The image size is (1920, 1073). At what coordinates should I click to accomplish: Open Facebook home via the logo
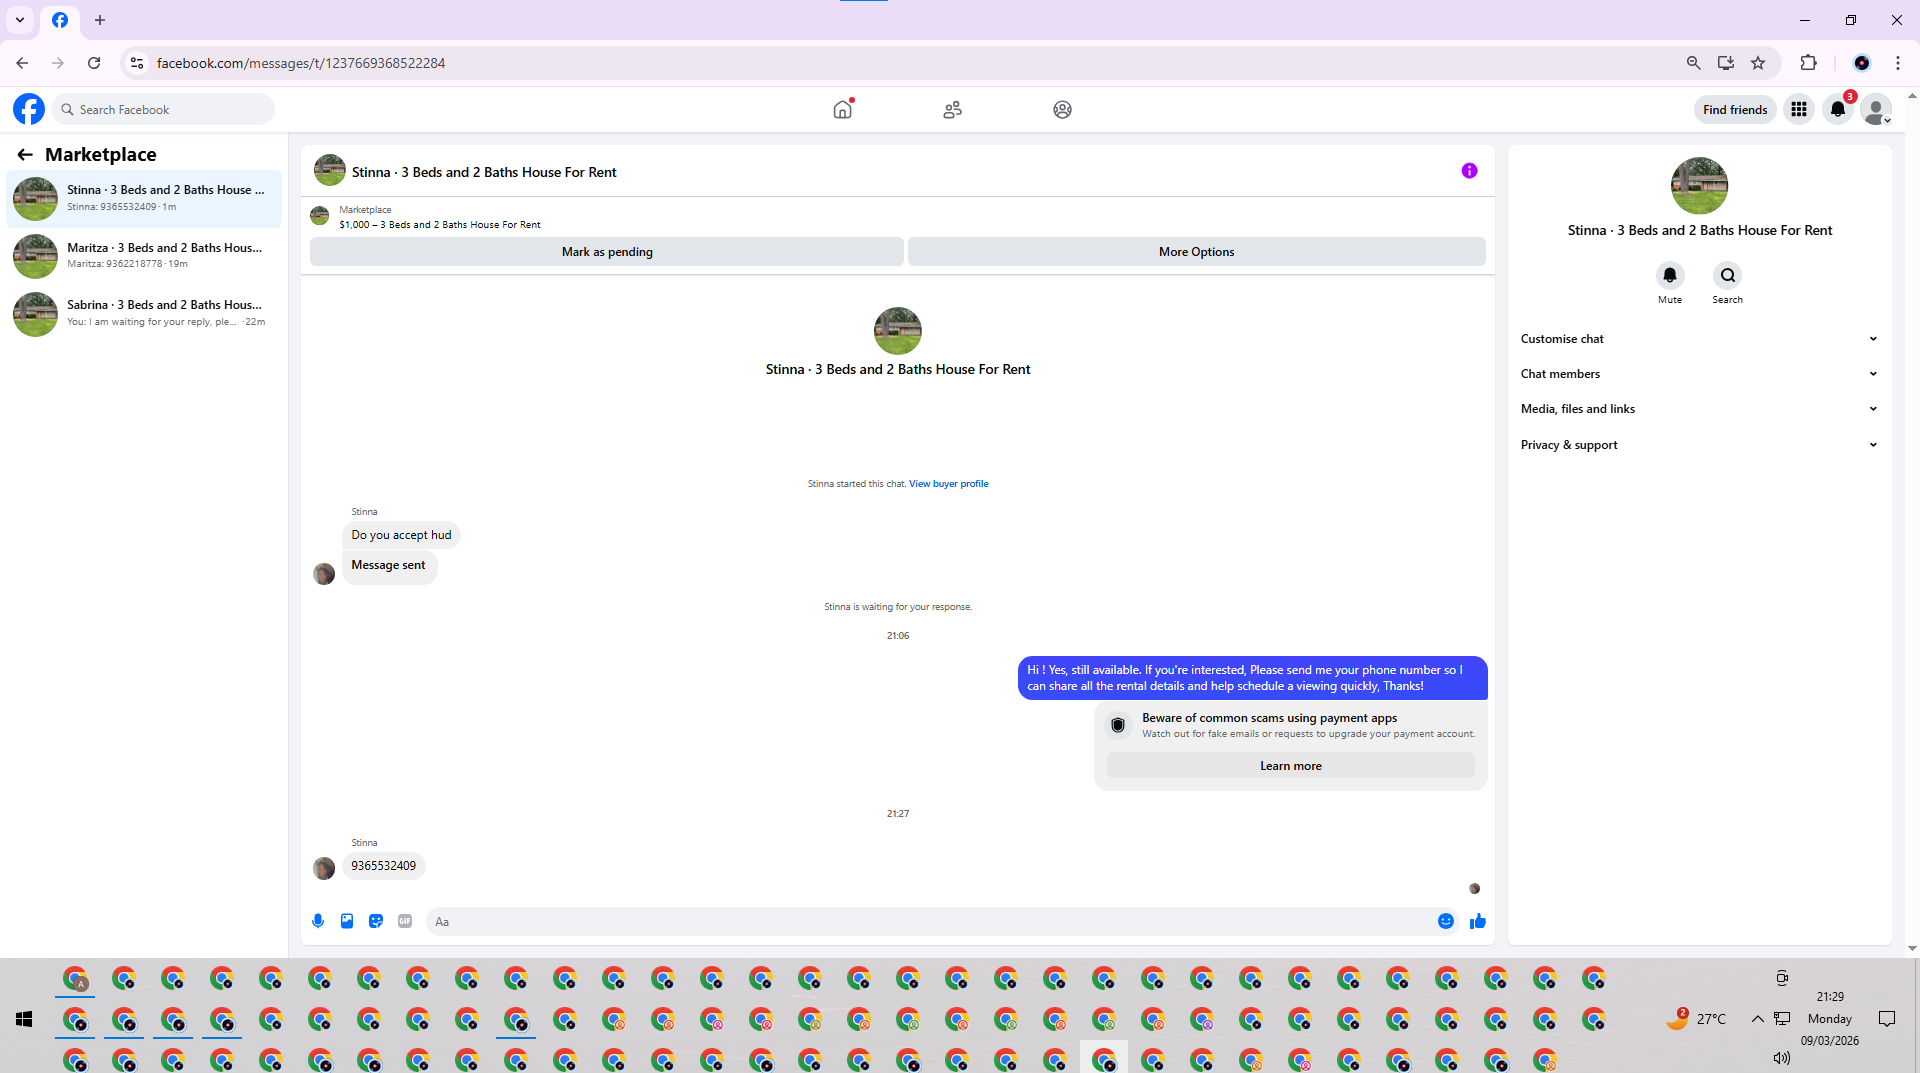(x=29, y=109)
